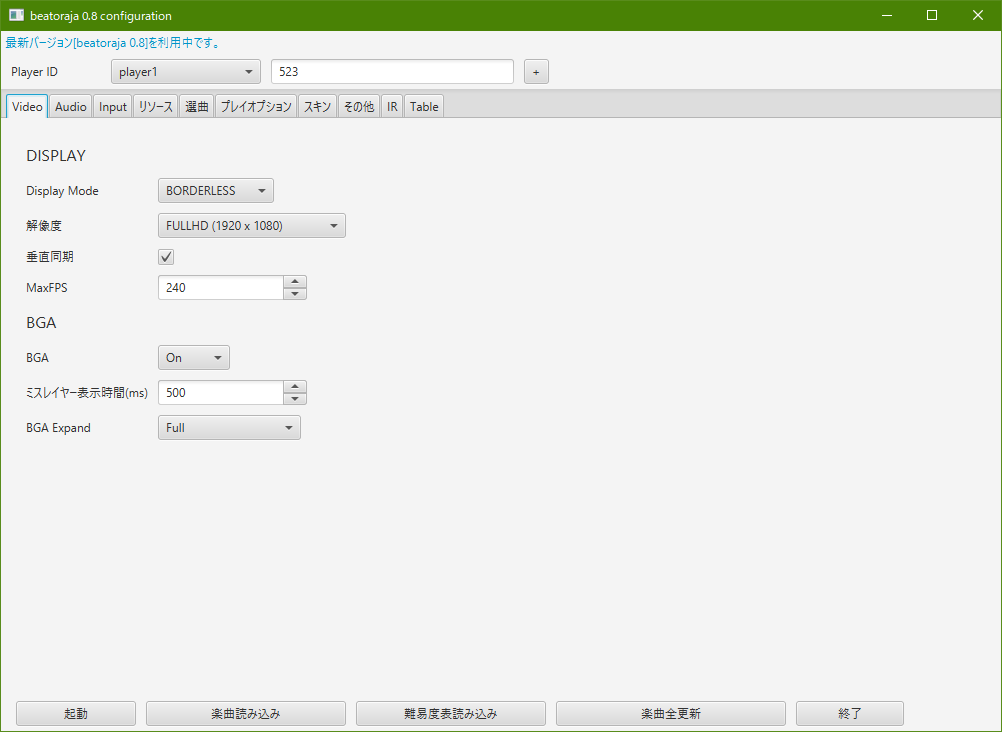Viewport: 1002px width, 732px height.
Task: Click the 難易度表読み込み button
Action: [x=451, y=713]
